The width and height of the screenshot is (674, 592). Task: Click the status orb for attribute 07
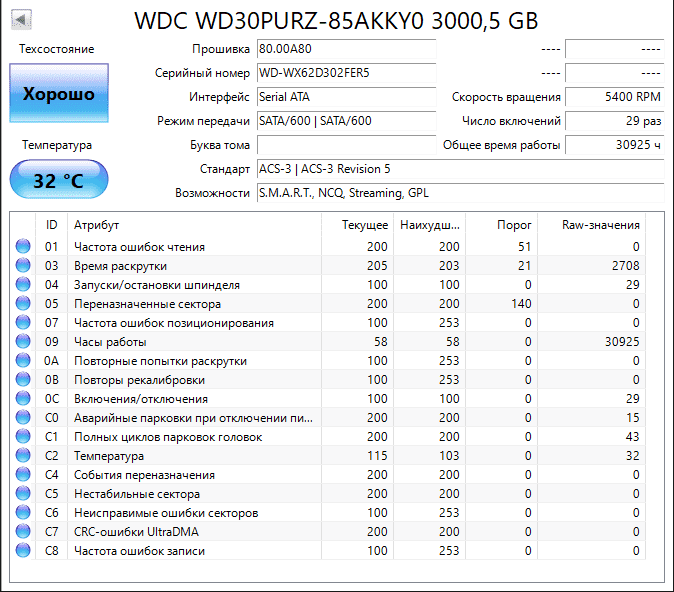(x=23, y=322)
